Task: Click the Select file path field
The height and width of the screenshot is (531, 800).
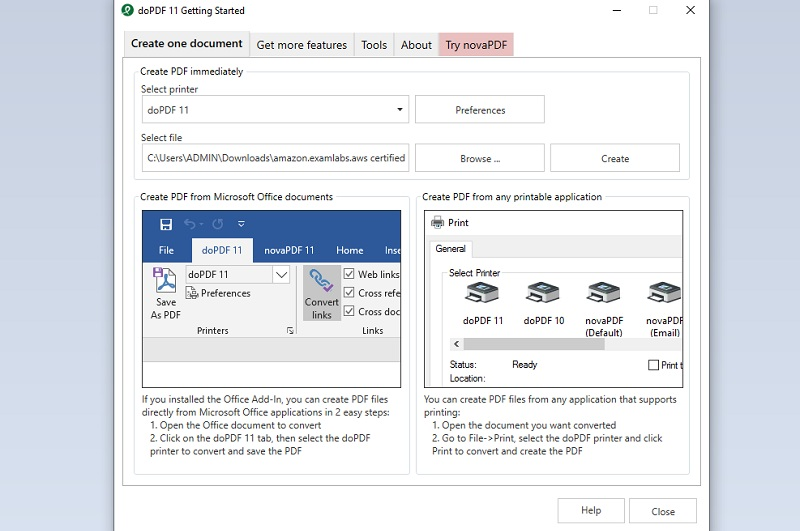Action: pos(275,158)
